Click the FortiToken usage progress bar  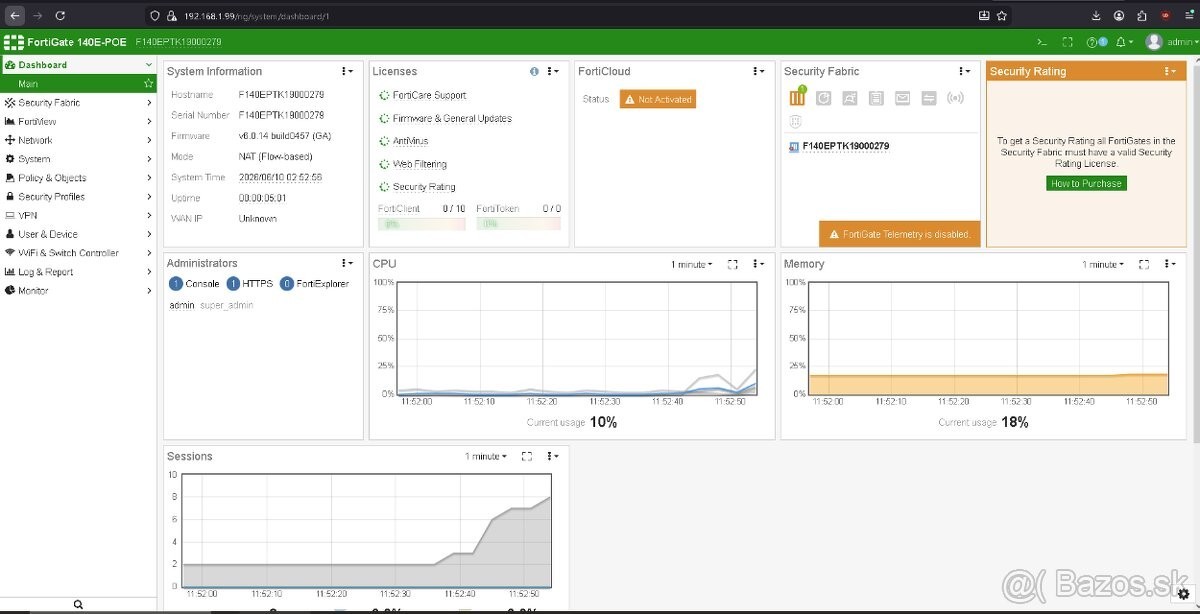click(x=518, y=224)
